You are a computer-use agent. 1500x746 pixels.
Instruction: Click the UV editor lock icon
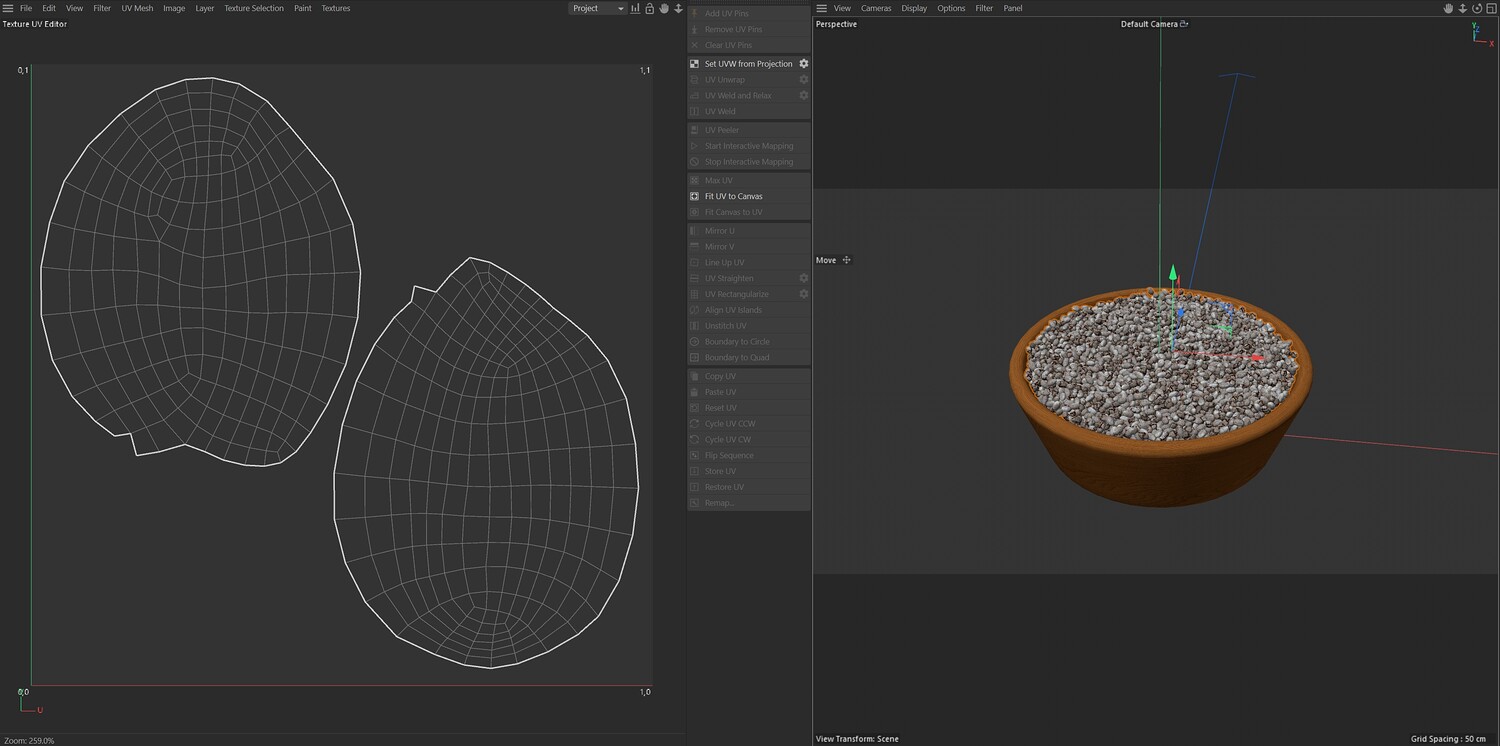[649, 8]
